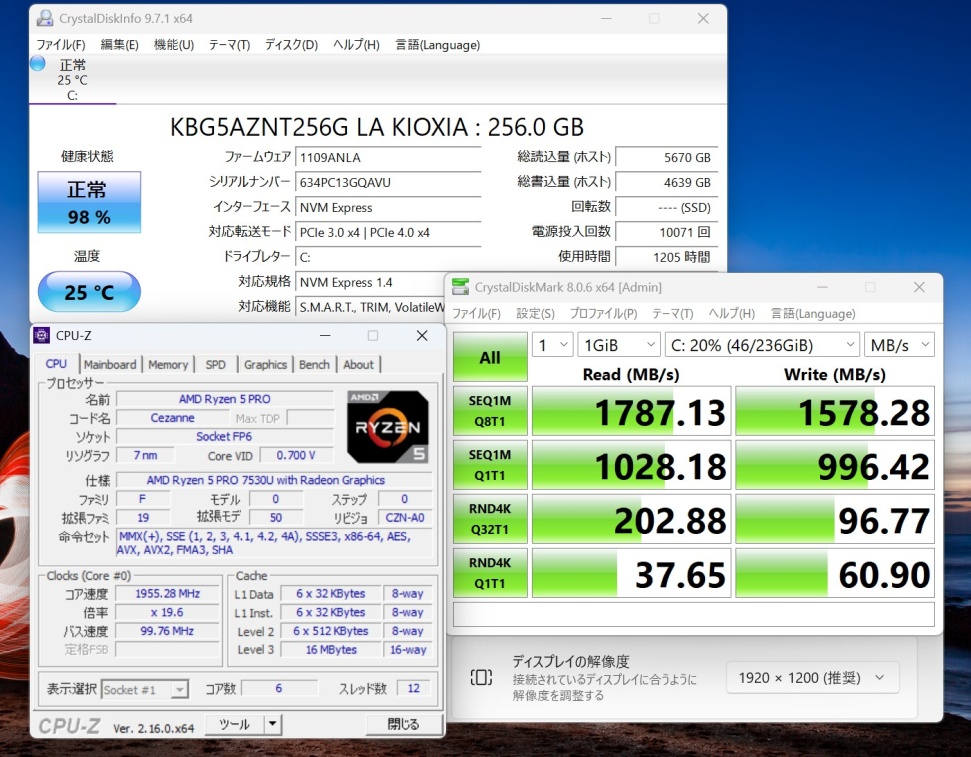Click the AMD Ryzen 5 logo image
Screen dimensions: 971x757
pos(388,427)
